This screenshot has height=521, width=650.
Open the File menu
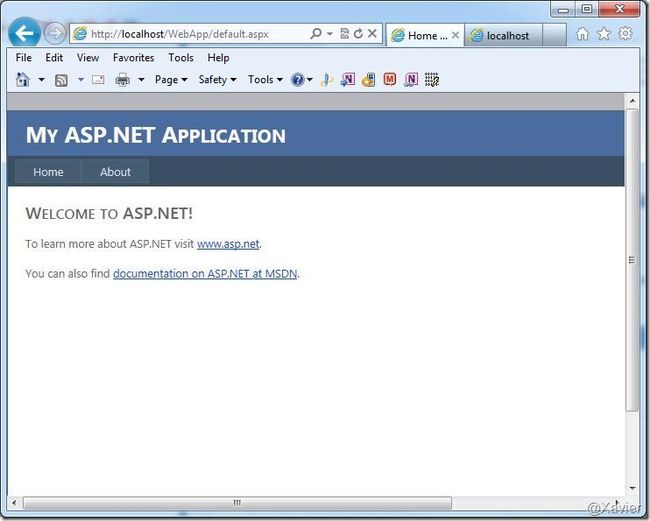coord(24,58)
